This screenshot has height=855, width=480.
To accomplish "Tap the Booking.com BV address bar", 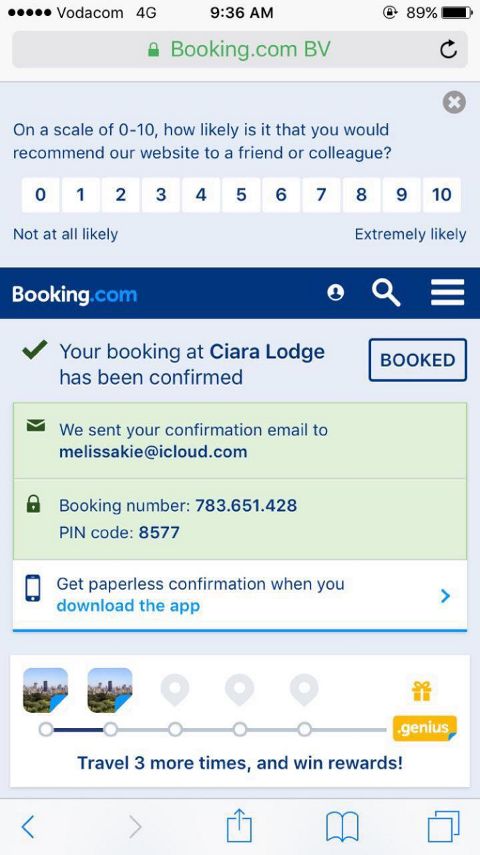I will 239,50.
